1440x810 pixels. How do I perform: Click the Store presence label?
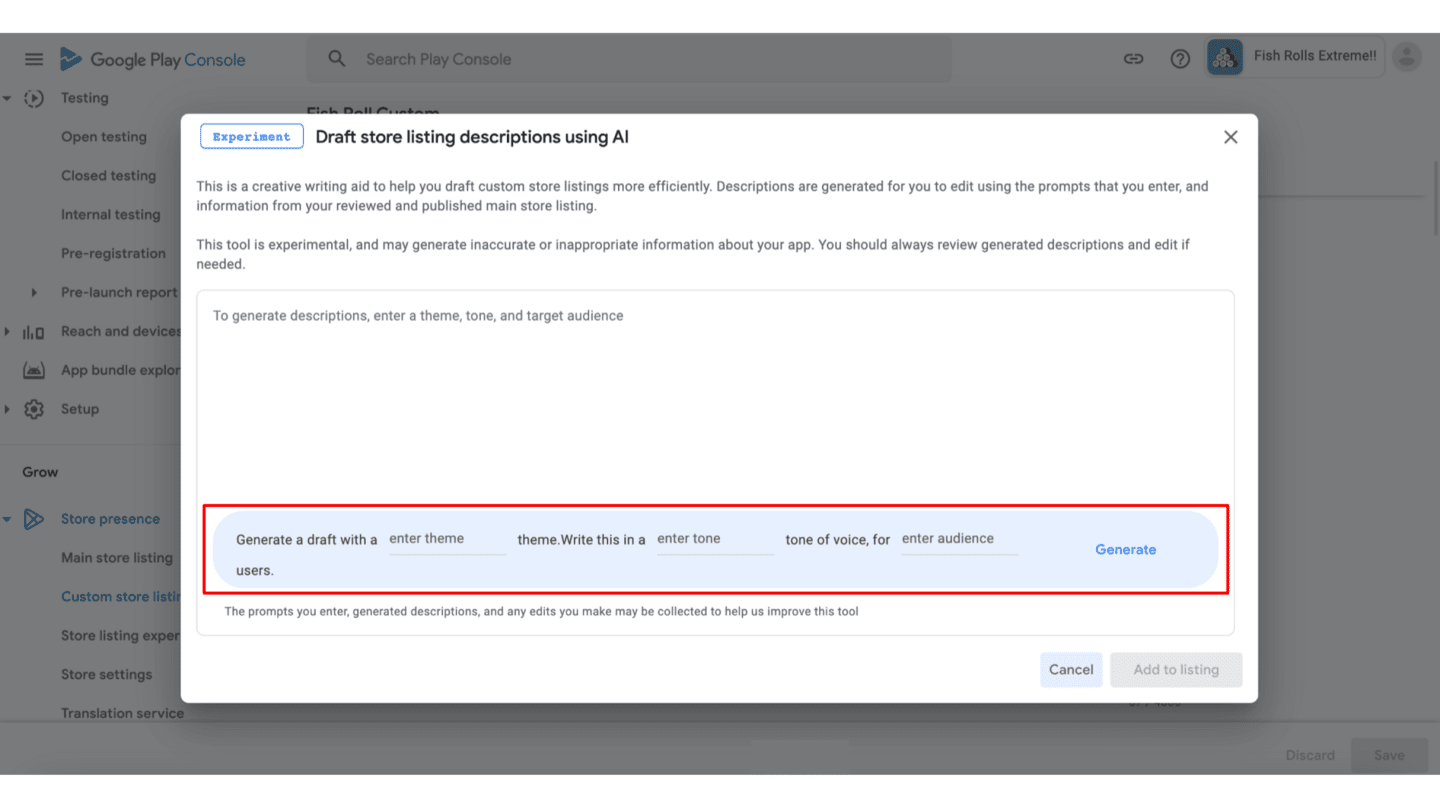[x=110, y=519]
